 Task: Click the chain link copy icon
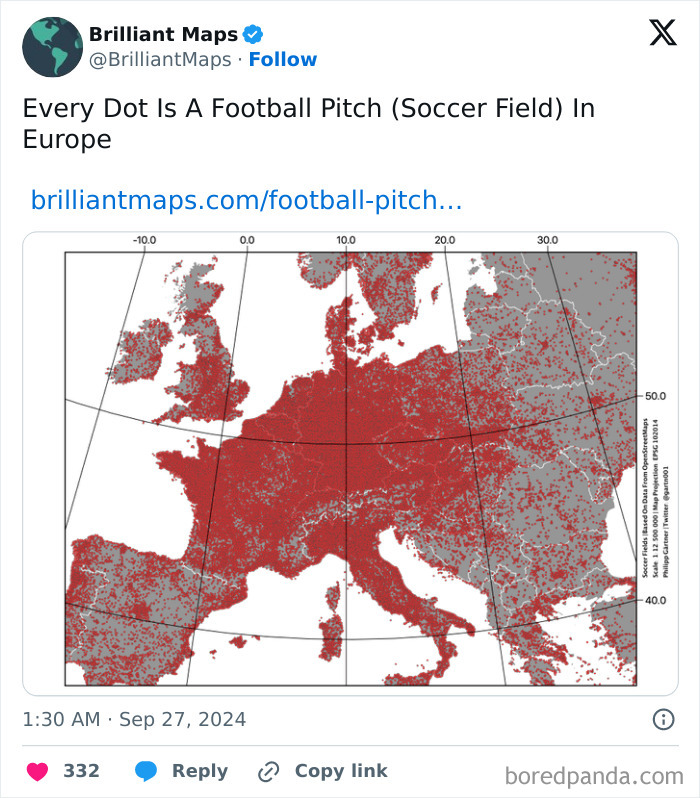(268, 772)
